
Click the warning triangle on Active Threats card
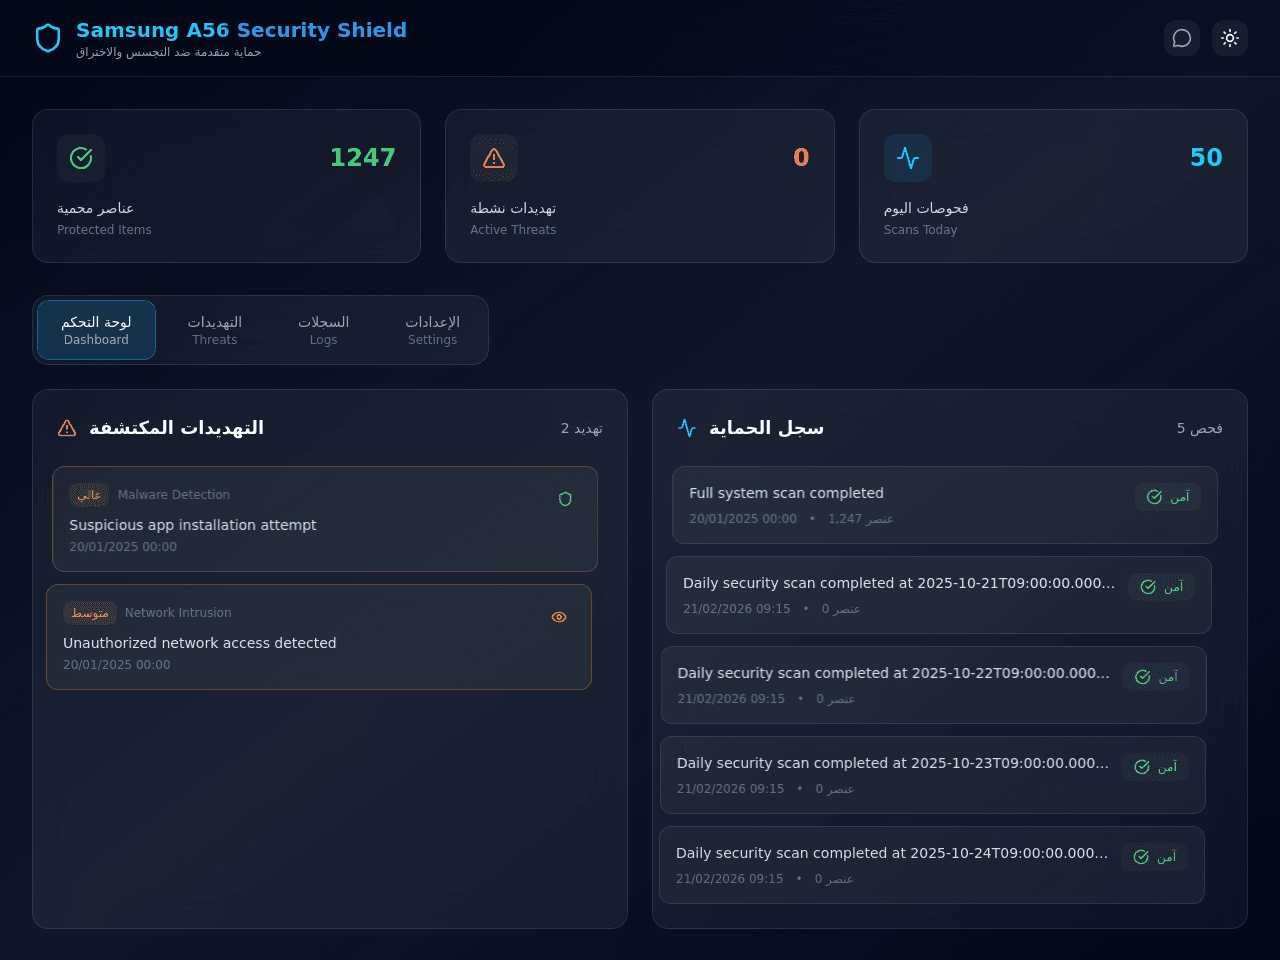click(x=494, y=158)
